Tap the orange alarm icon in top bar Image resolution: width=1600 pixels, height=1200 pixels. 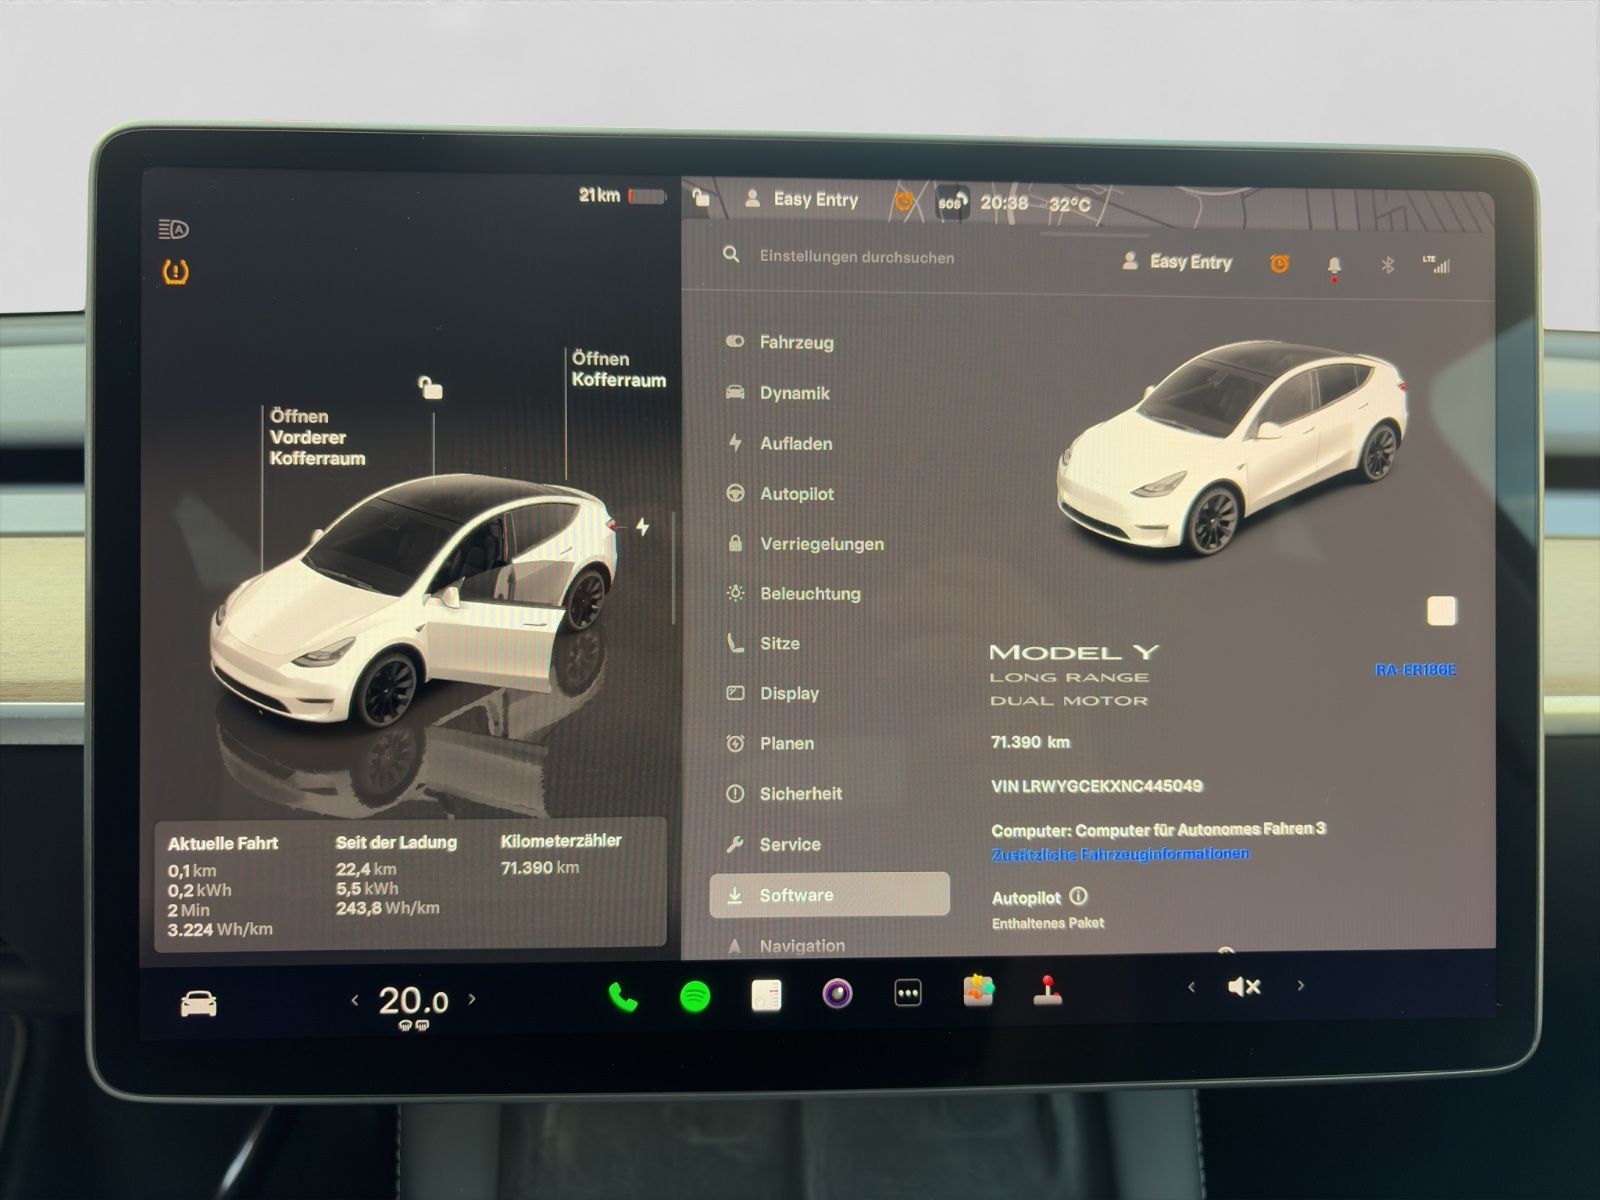point(903,202)
